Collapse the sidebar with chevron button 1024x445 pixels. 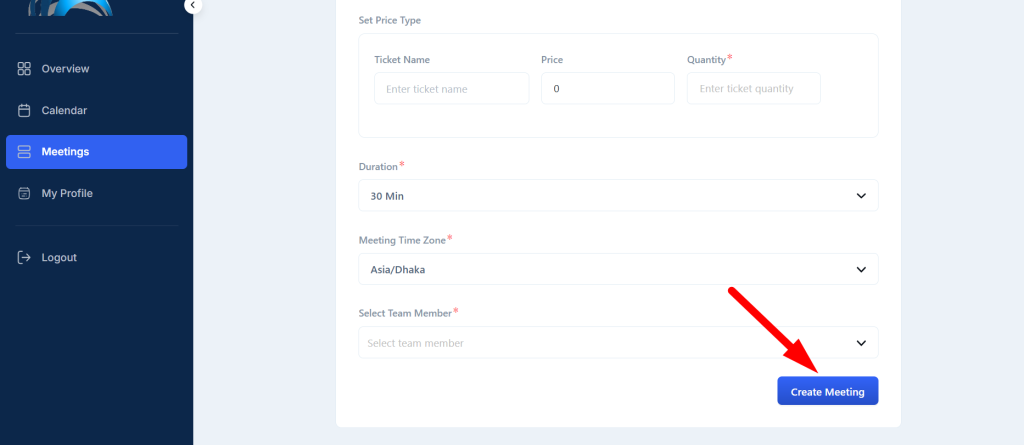coord(193,5)
